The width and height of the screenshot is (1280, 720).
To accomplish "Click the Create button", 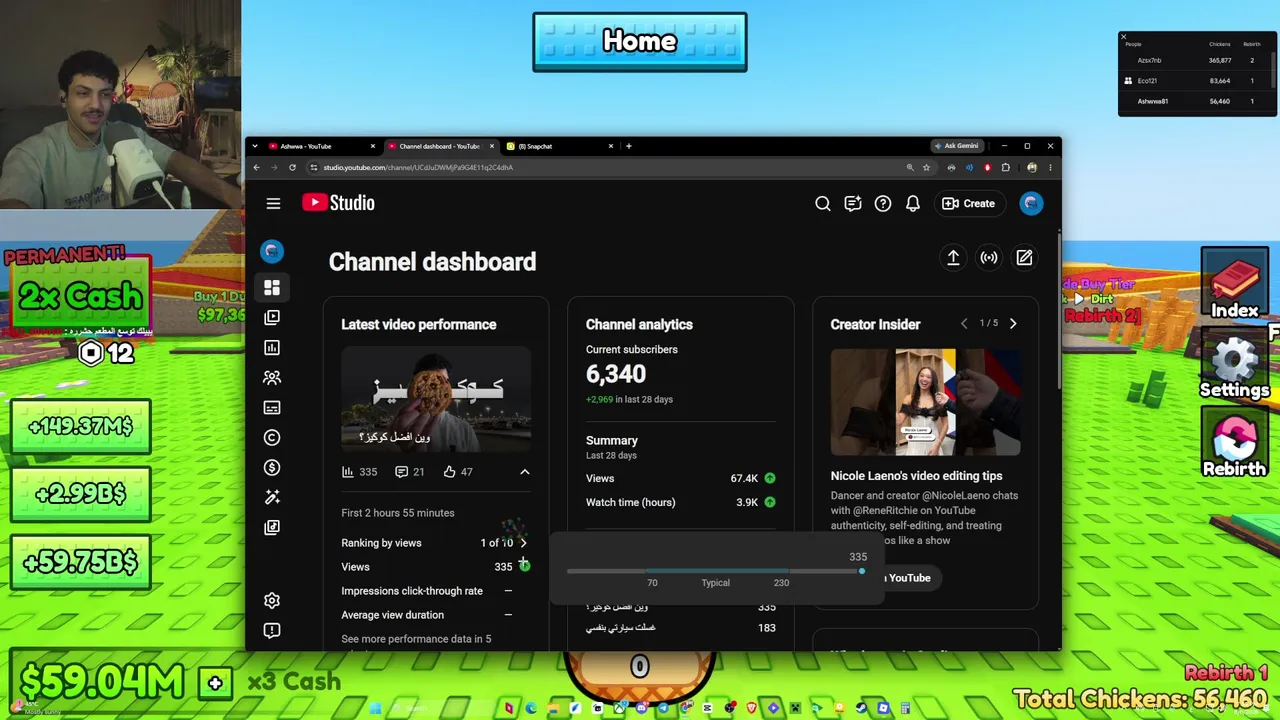I will coord(968,203).
